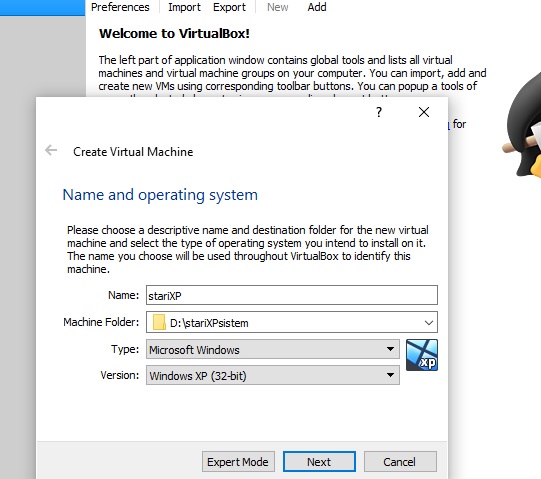Open the Version dropdown Windows XP (32-bit)
Image resolution: width=541 pixels, height=479 pixels.
coord(273,375)
